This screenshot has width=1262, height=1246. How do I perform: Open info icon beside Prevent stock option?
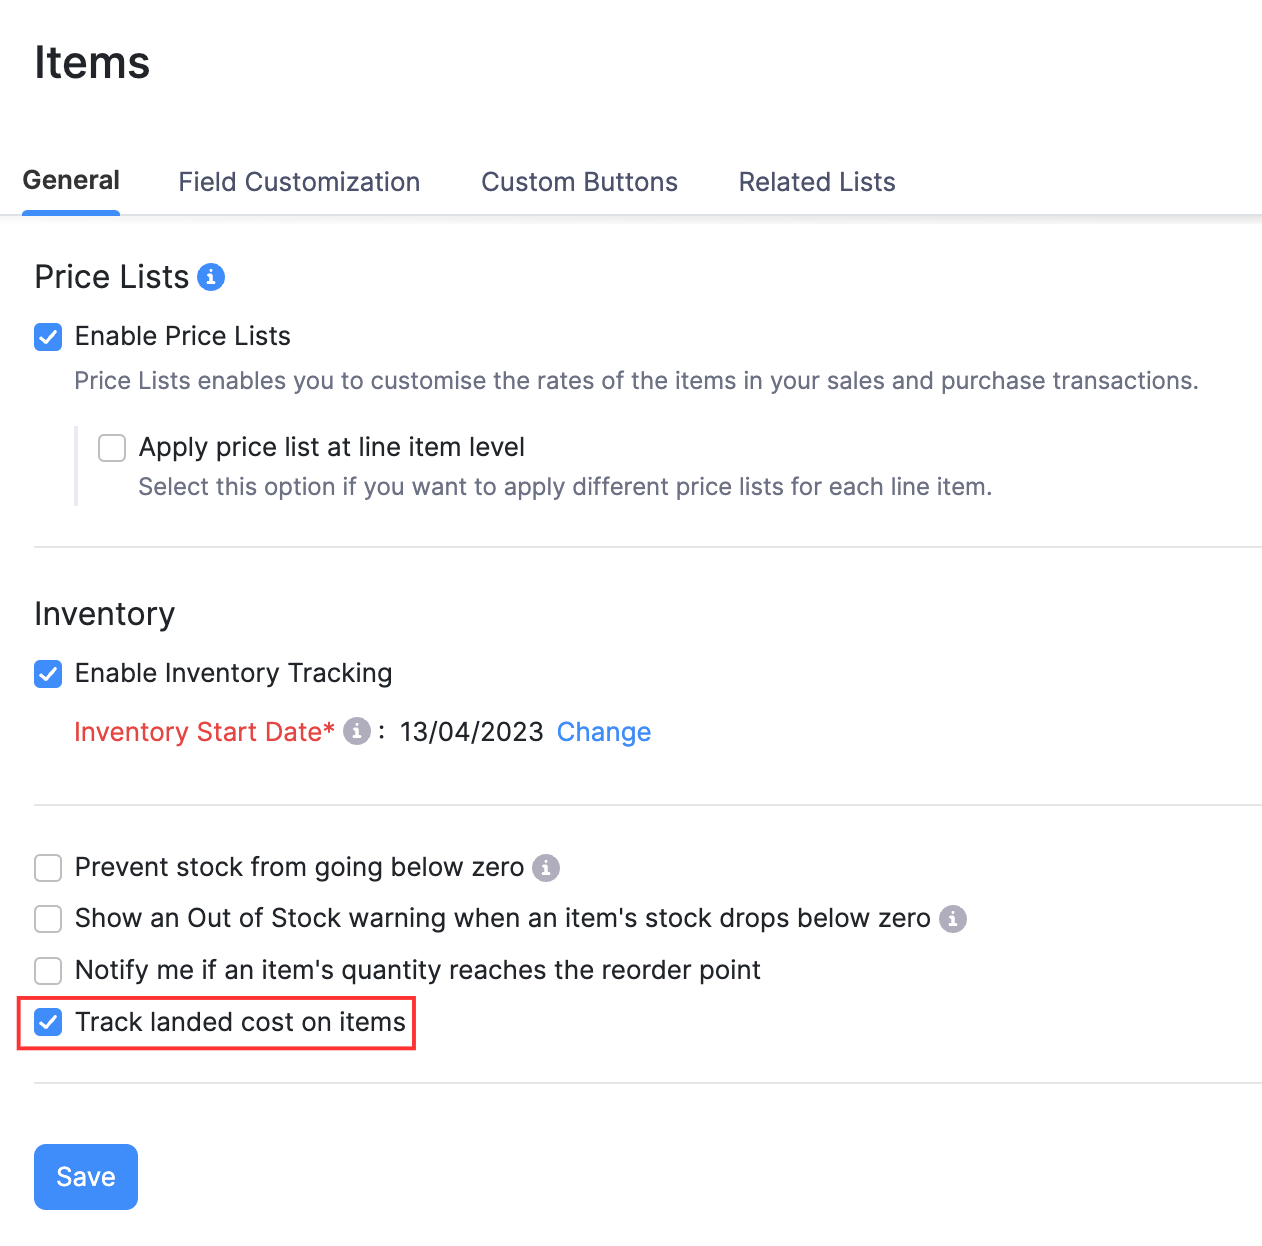tap(546, 867)
